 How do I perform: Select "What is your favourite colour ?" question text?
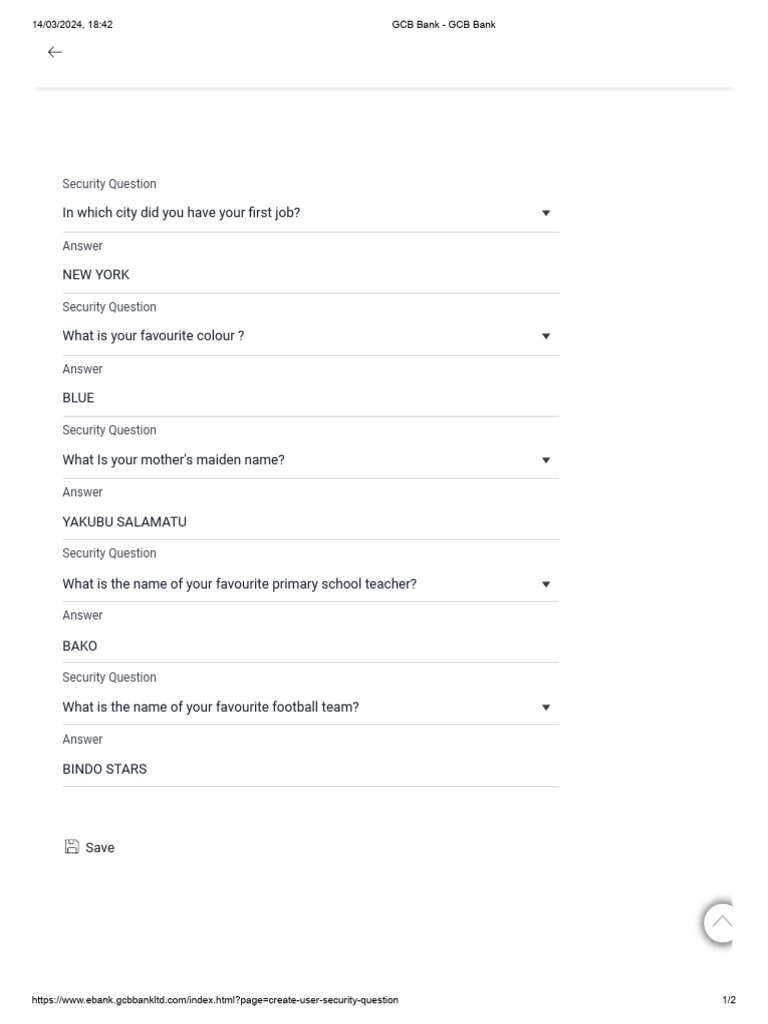pos(153,336)
